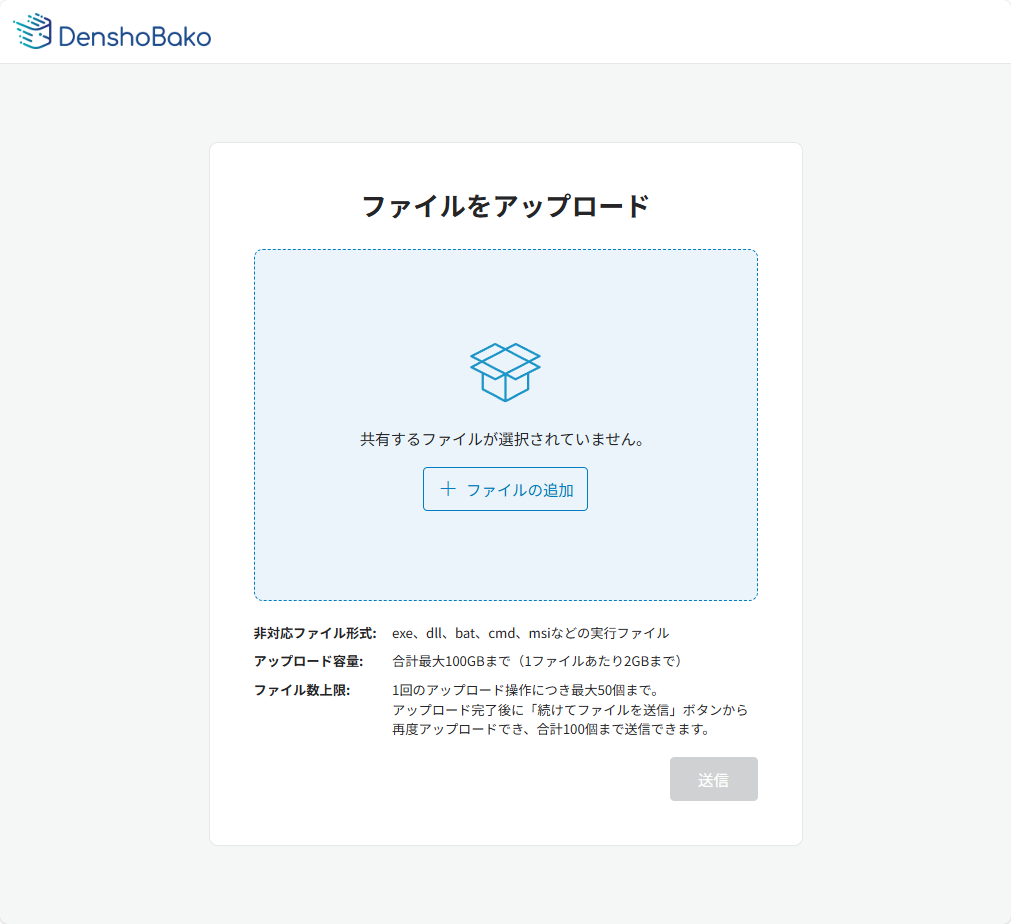Click the open box icon in drop zone
The image size is (1011, 924).
[x=506, y=372]
